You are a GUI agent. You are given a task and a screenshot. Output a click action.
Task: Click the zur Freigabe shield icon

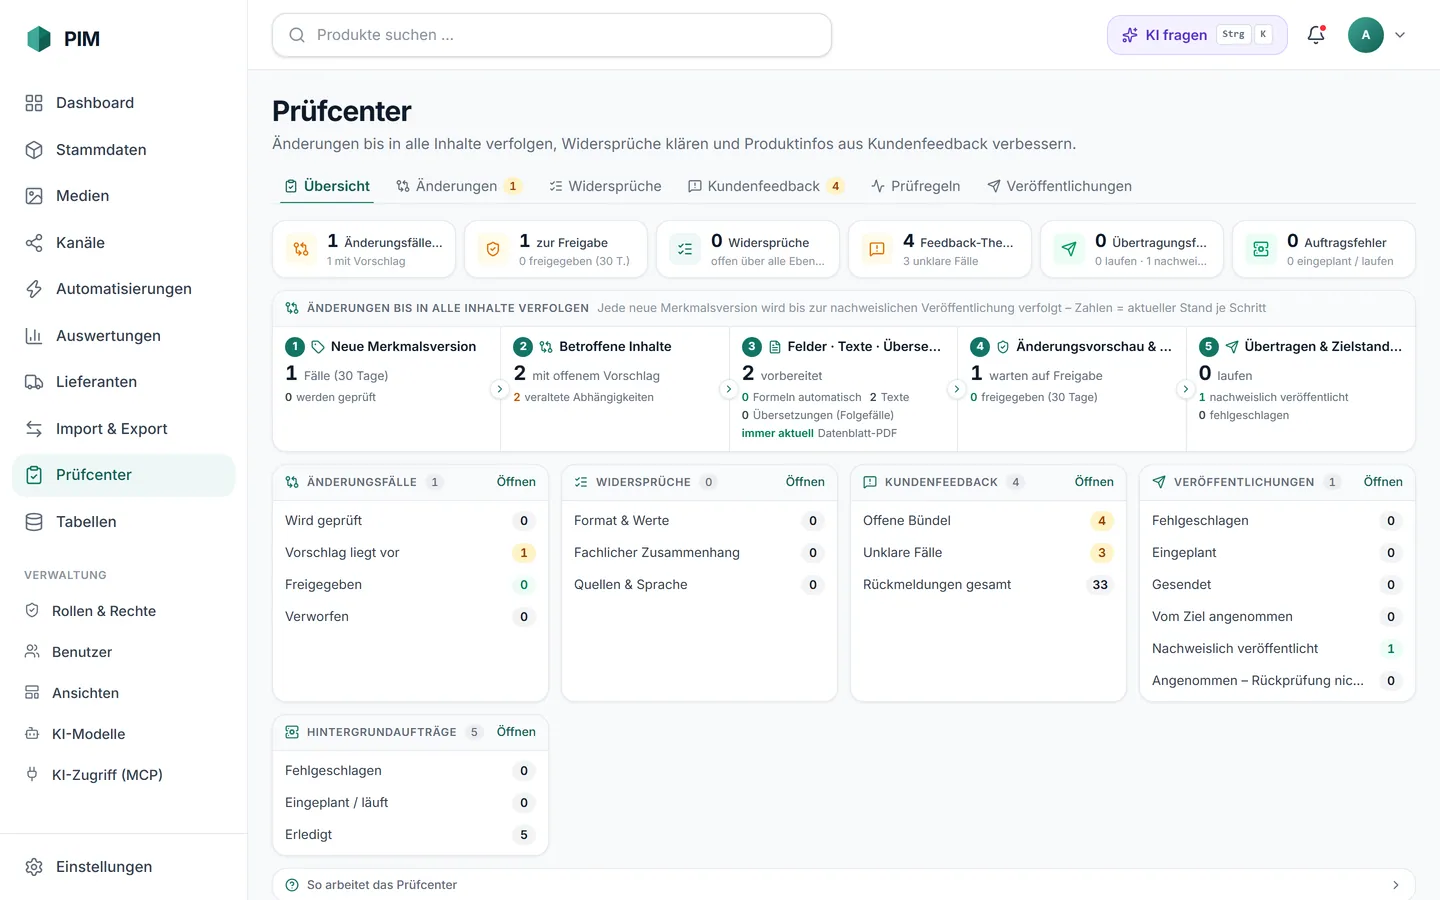pyautogui.click(x=493, y=249)
